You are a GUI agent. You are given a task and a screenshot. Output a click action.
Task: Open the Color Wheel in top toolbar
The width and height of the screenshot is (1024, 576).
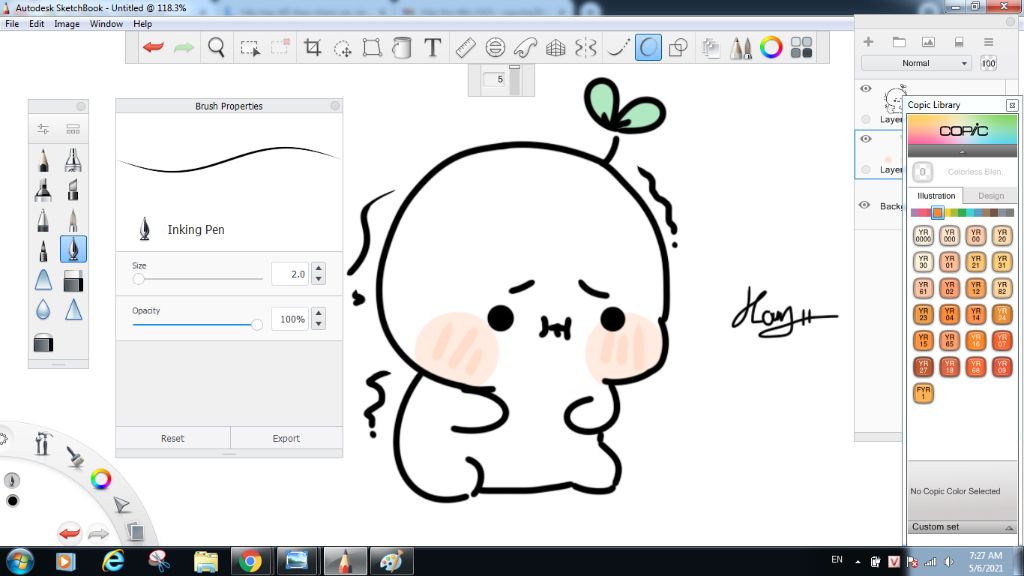point(771,47)
